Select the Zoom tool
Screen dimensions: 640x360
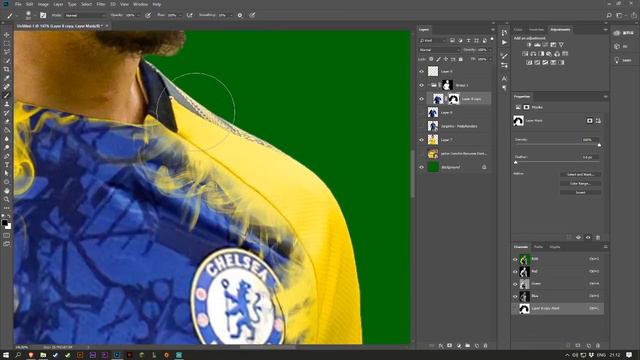[x=7, y=199]
